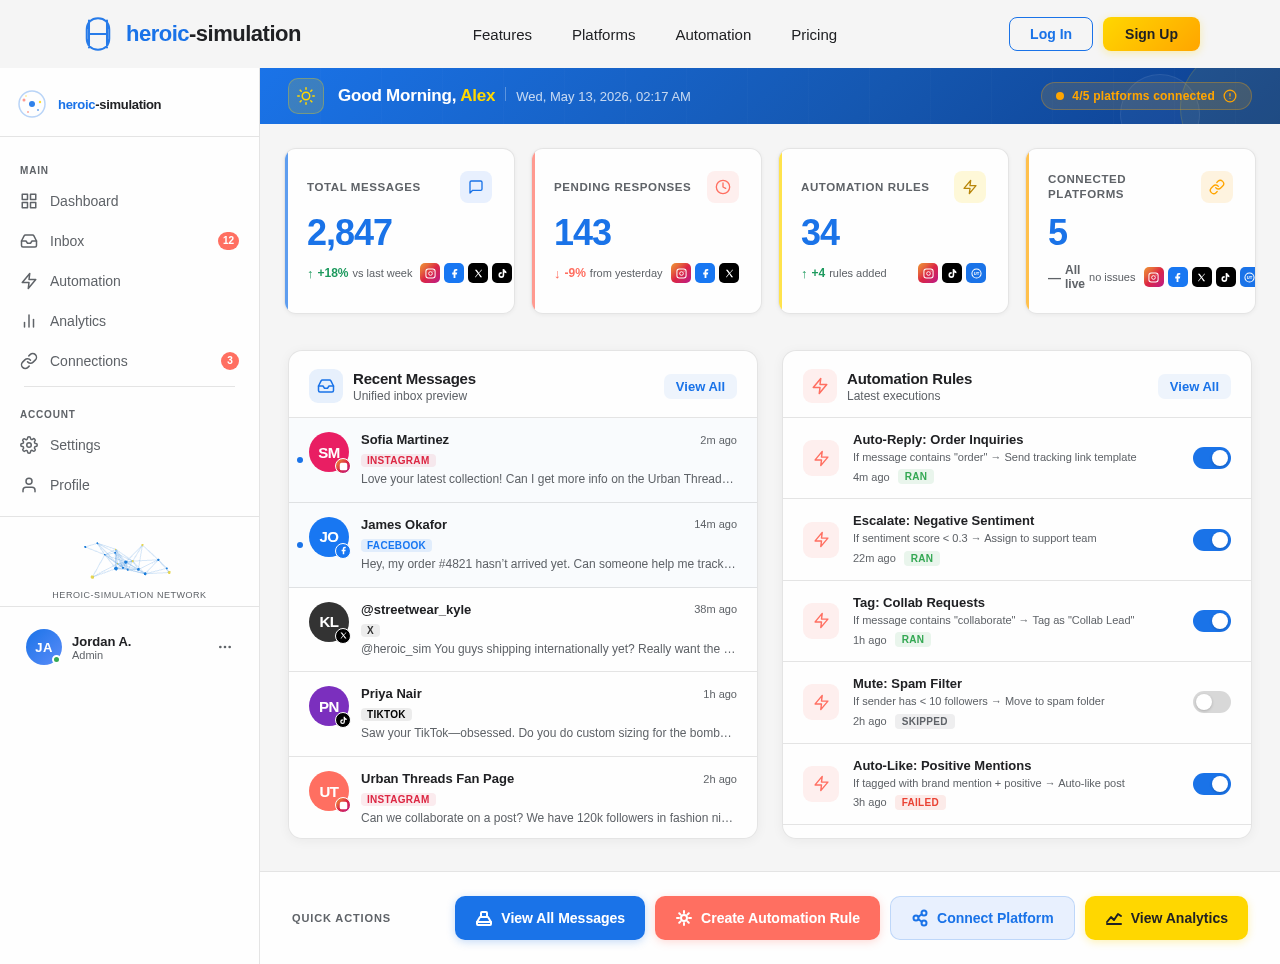Click the SKIPPED status tag
The image size is (1280, 964).
coord(925,721)
